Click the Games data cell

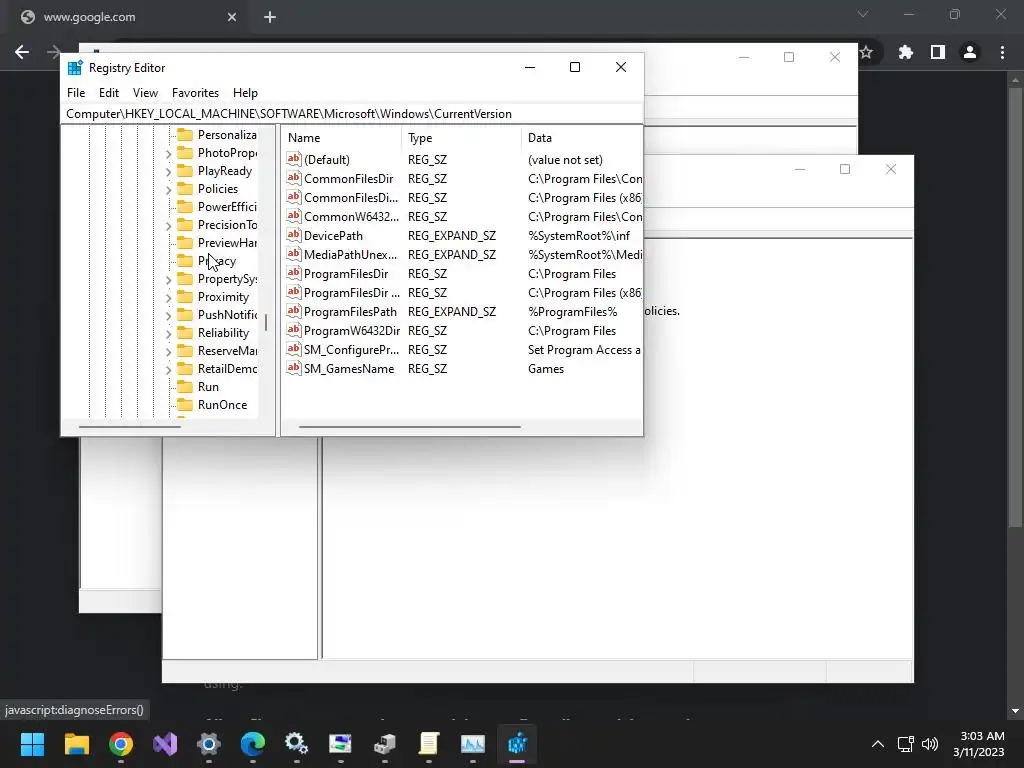coord(546,368)
